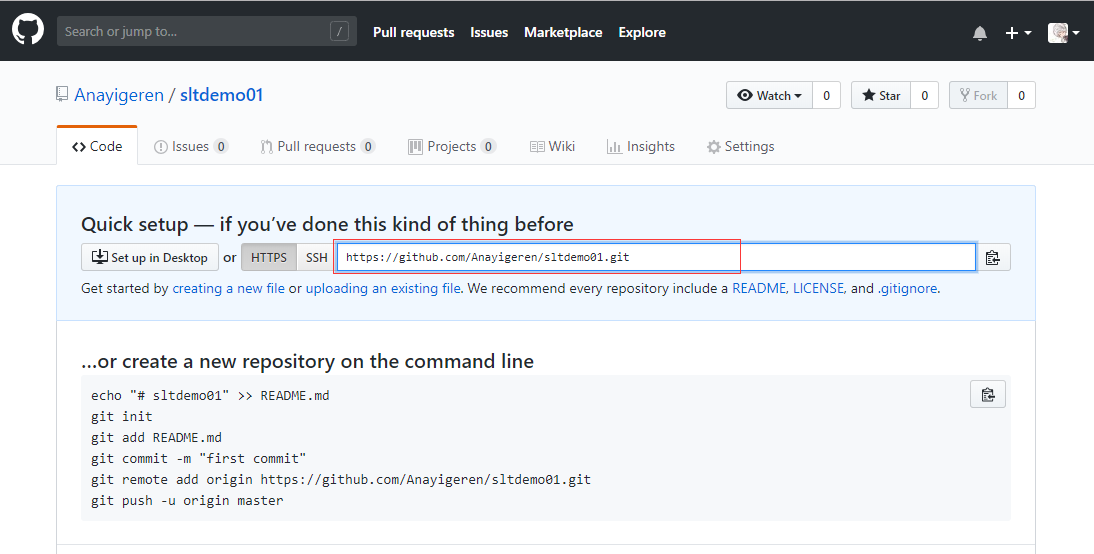
Task: Click the stargazers count next to Star
Action: tap(924, 96)
